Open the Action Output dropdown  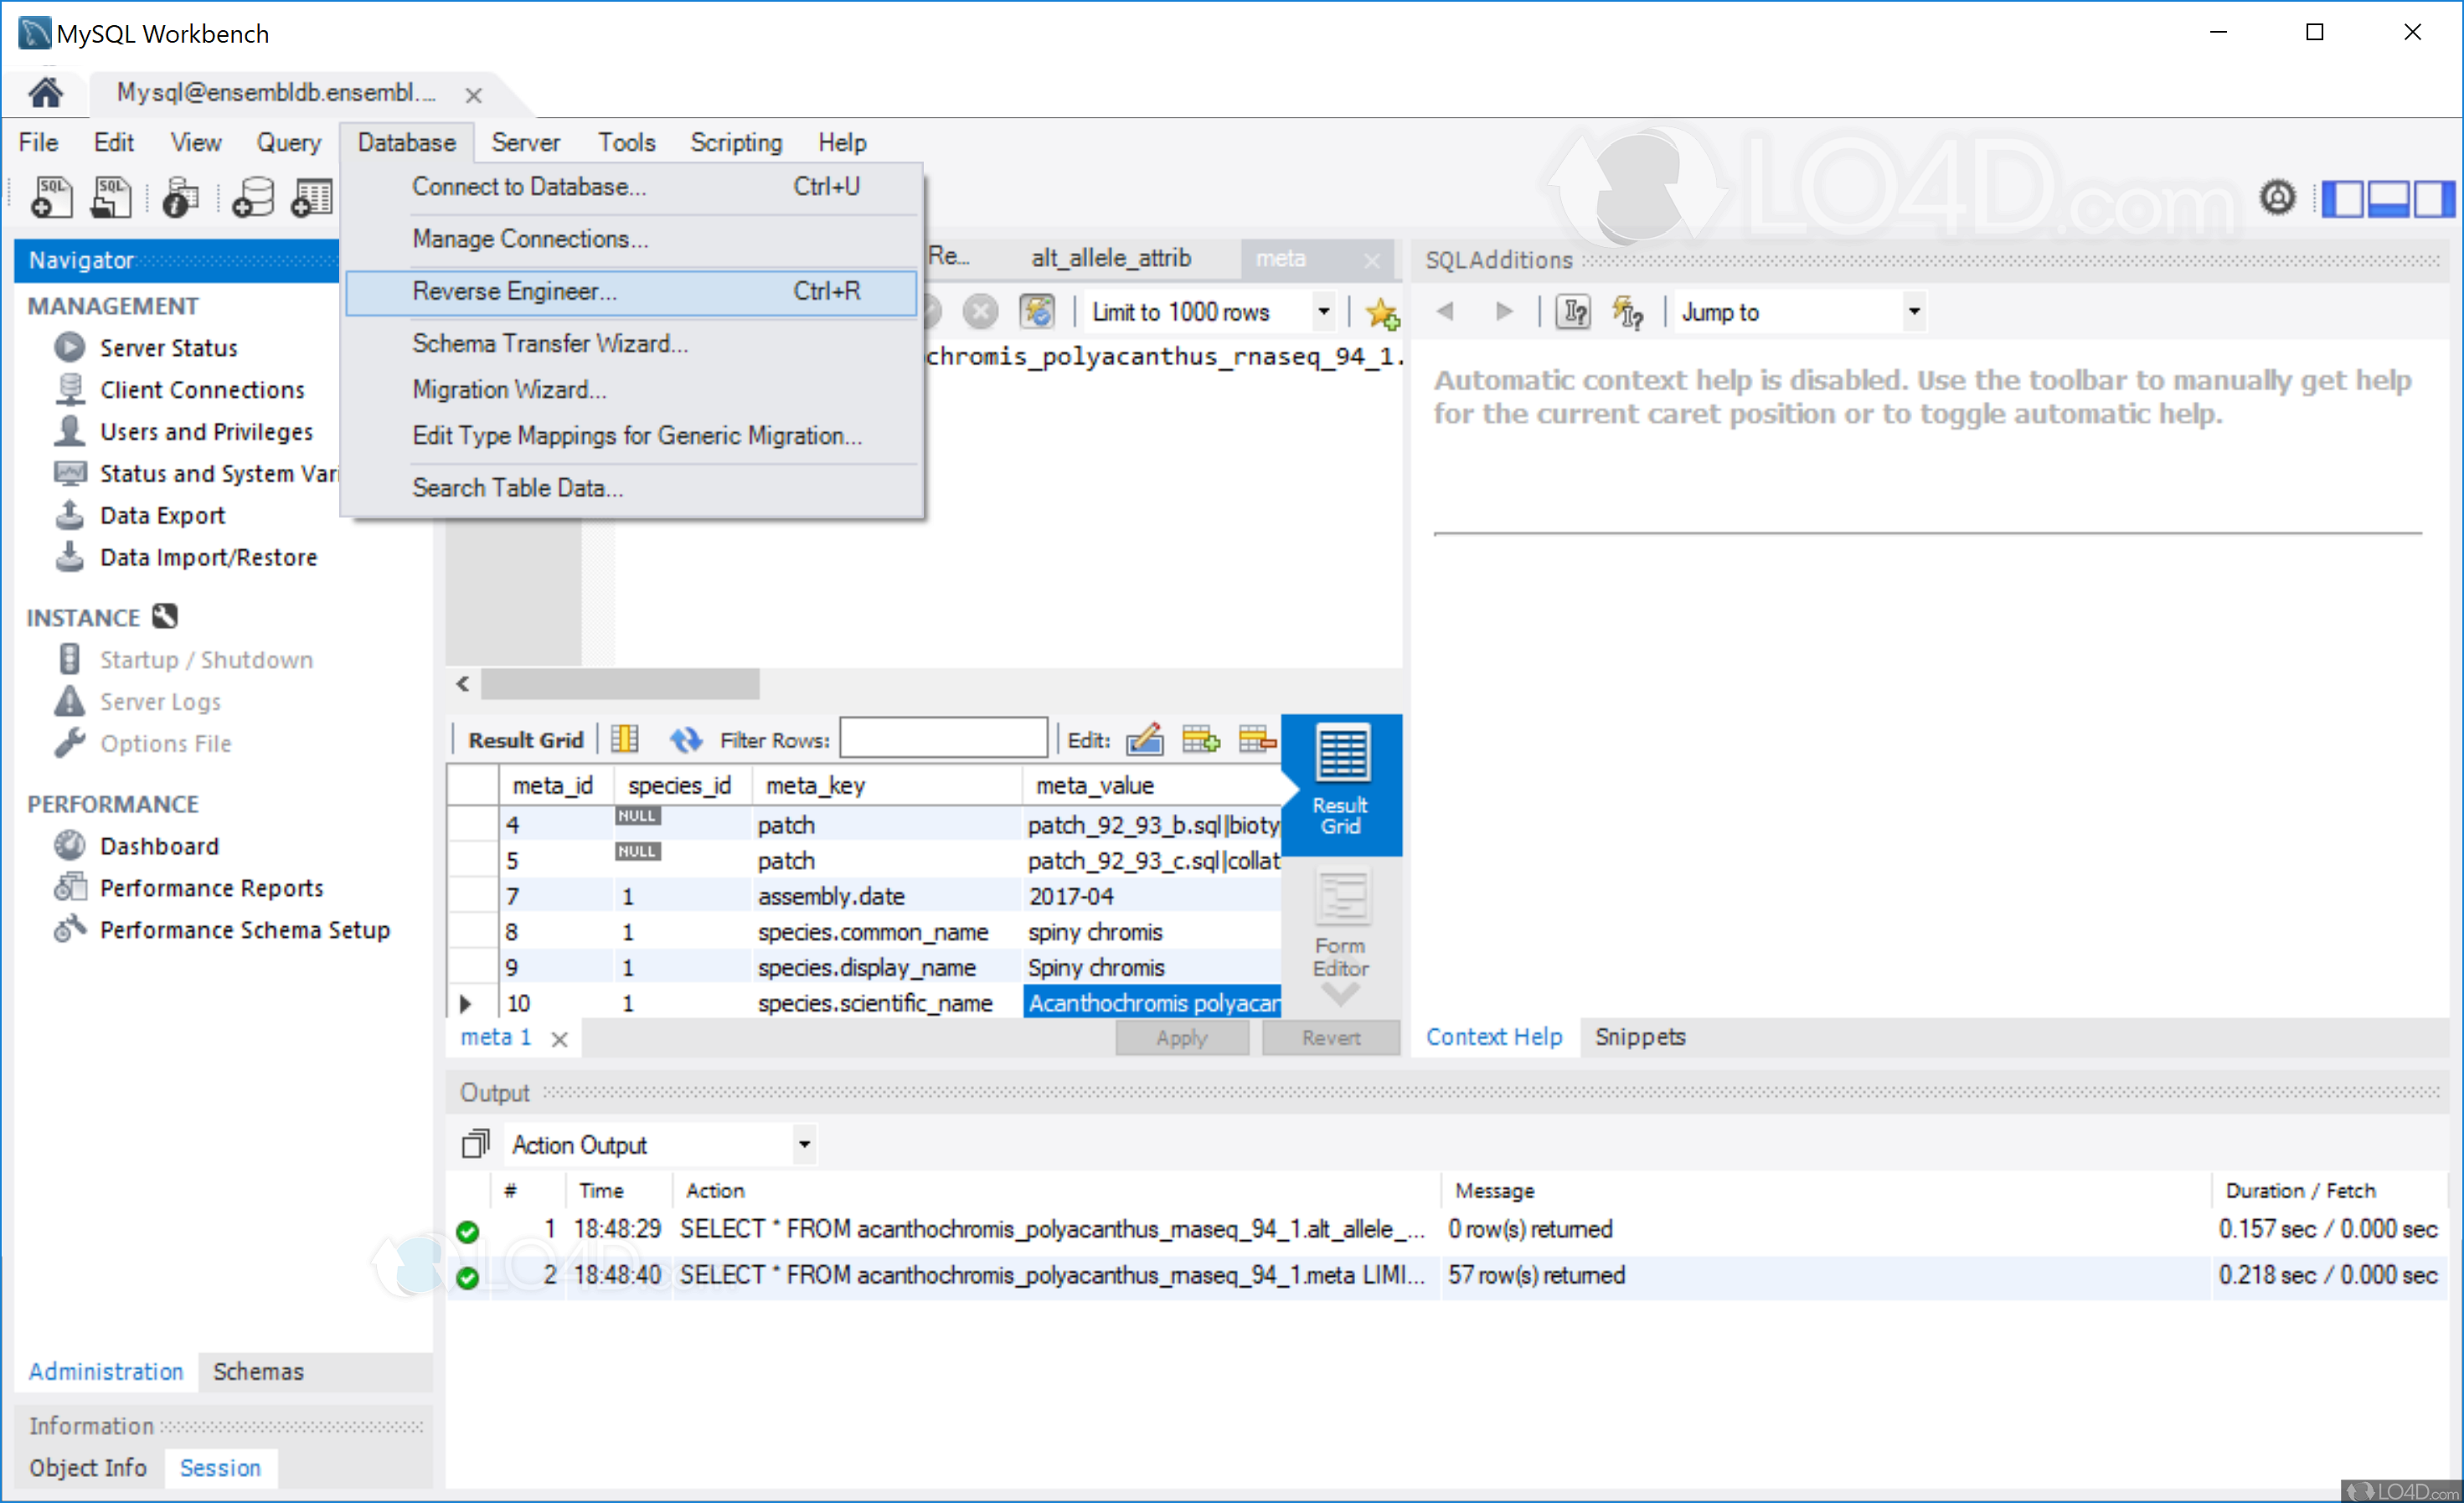803,1144
